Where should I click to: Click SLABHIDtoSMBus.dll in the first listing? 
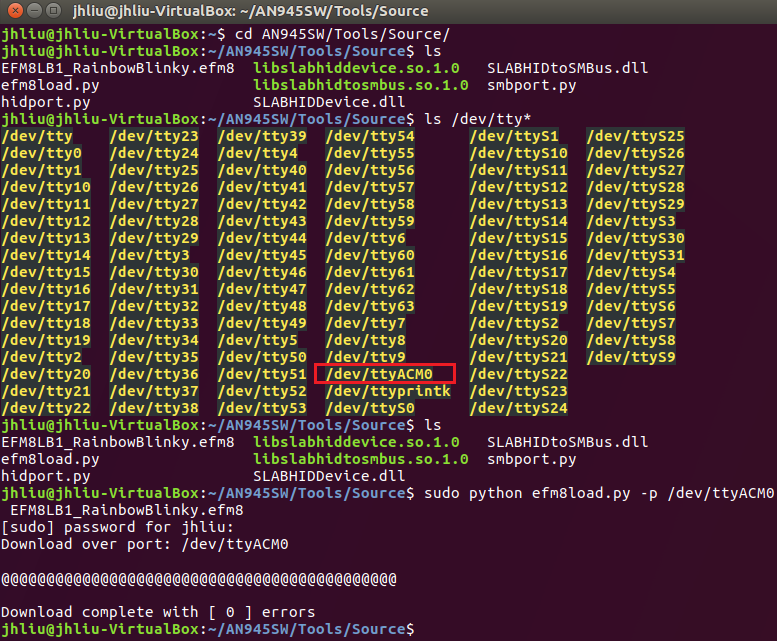(x=567, y=68)
